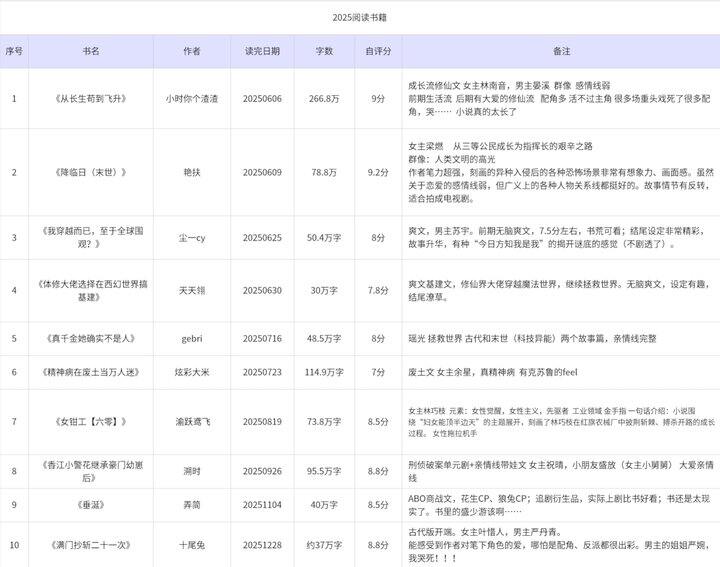
Task: Click book title 《体修大佬选择在西幻世界搞基建》
Action: (x=91, y=291)
